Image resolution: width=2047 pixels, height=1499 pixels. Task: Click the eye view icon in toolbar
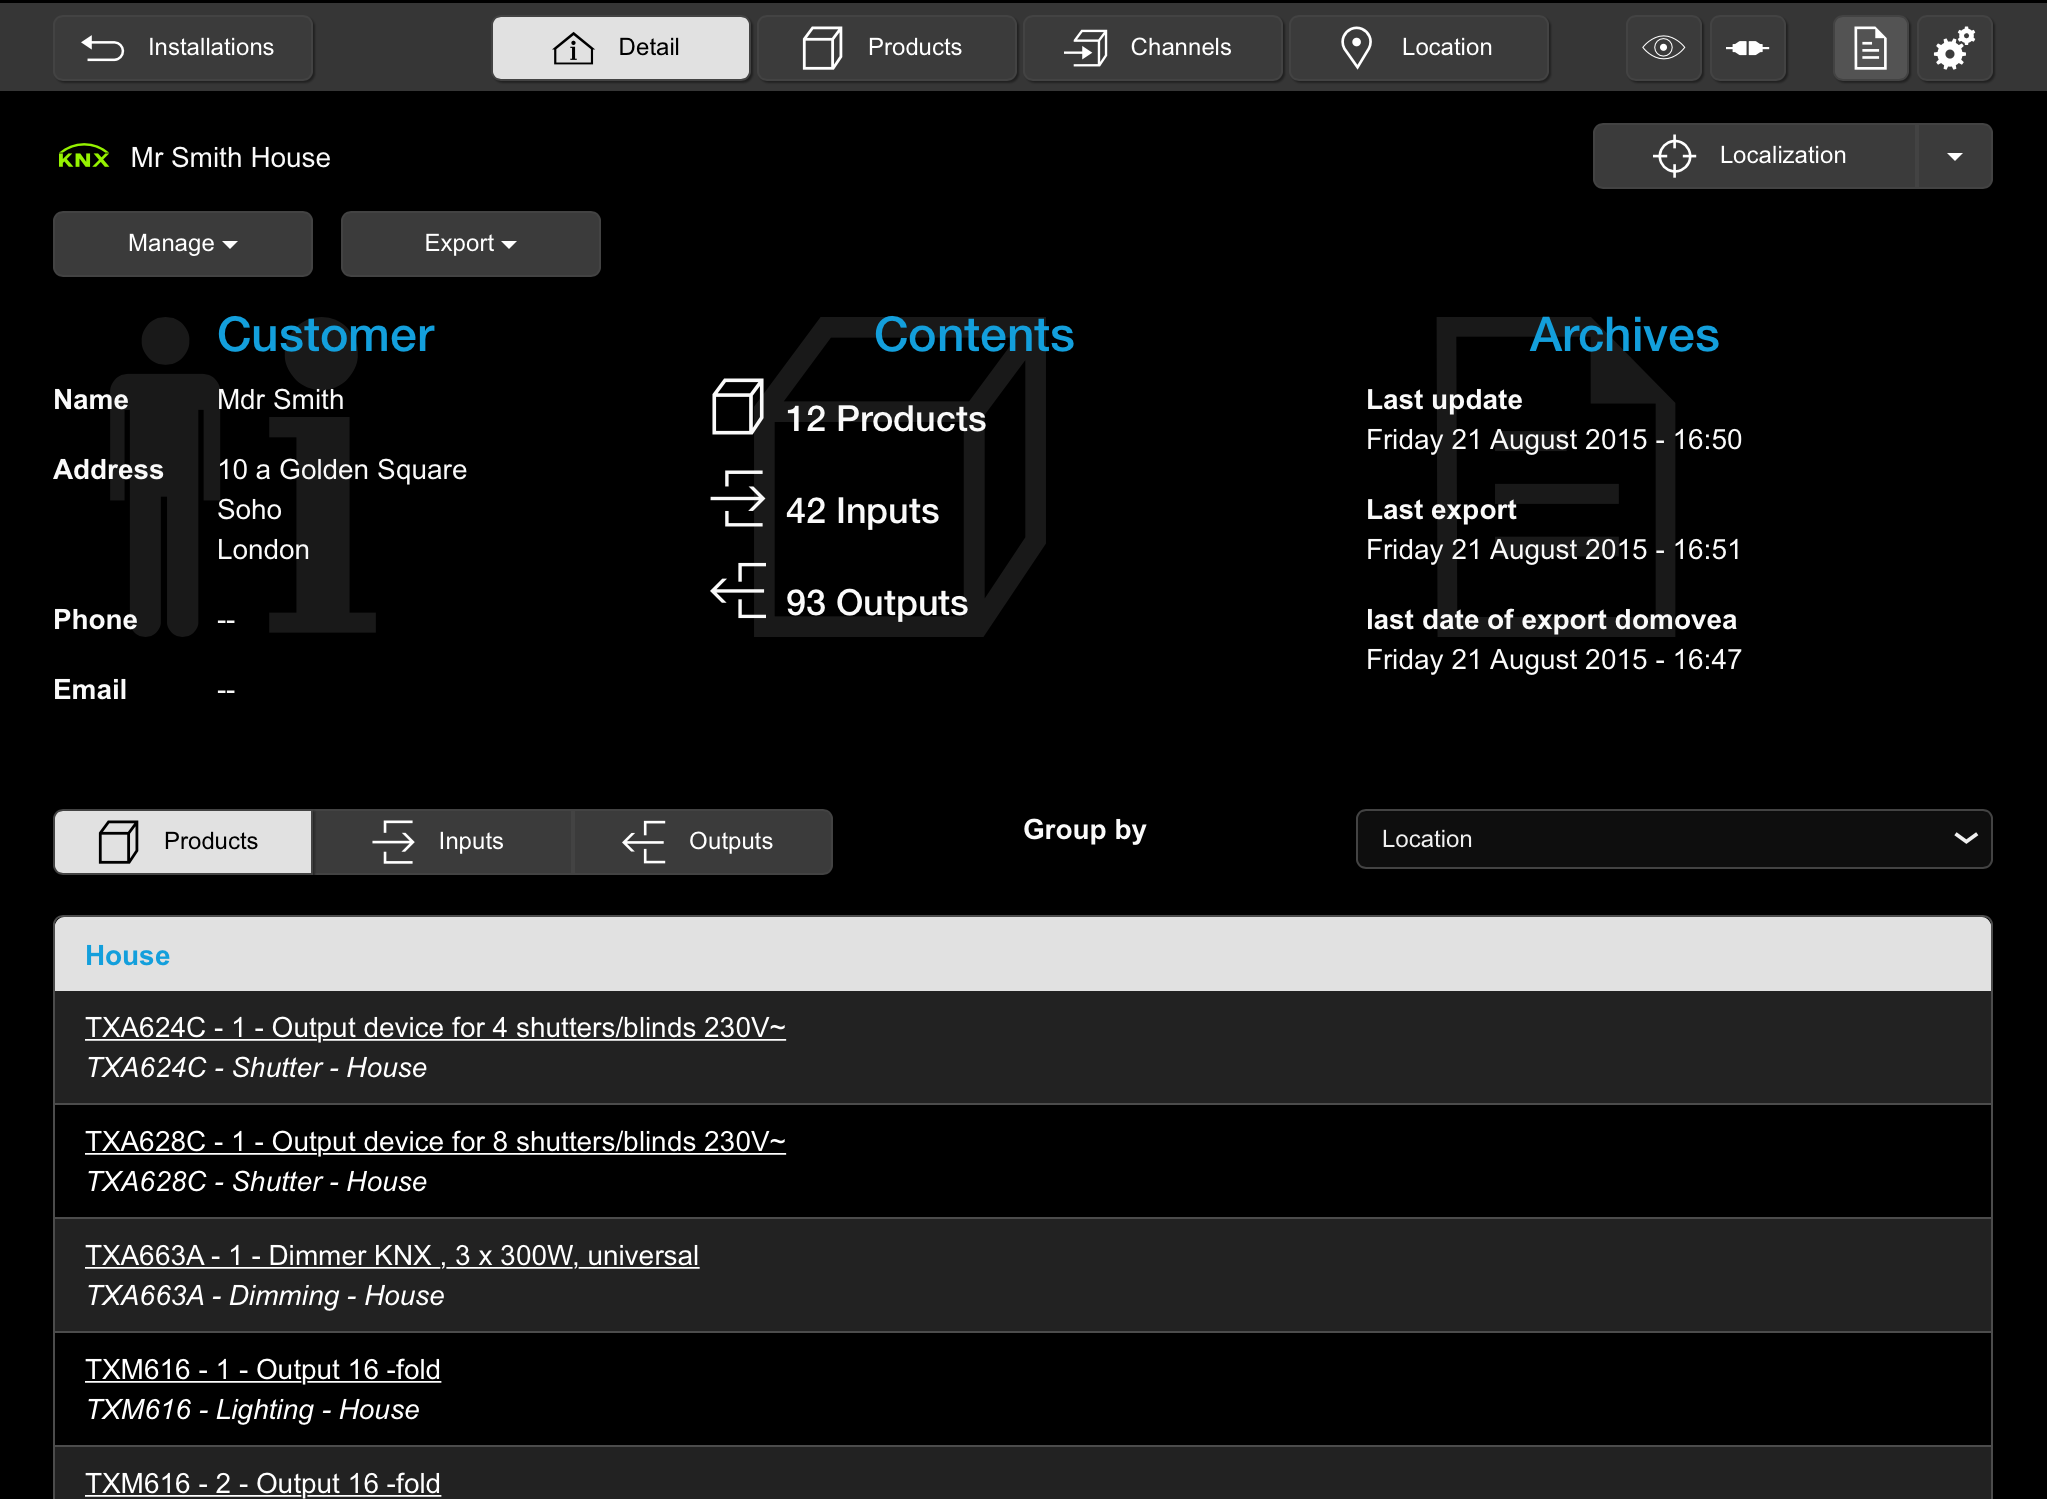(1663, 47)
